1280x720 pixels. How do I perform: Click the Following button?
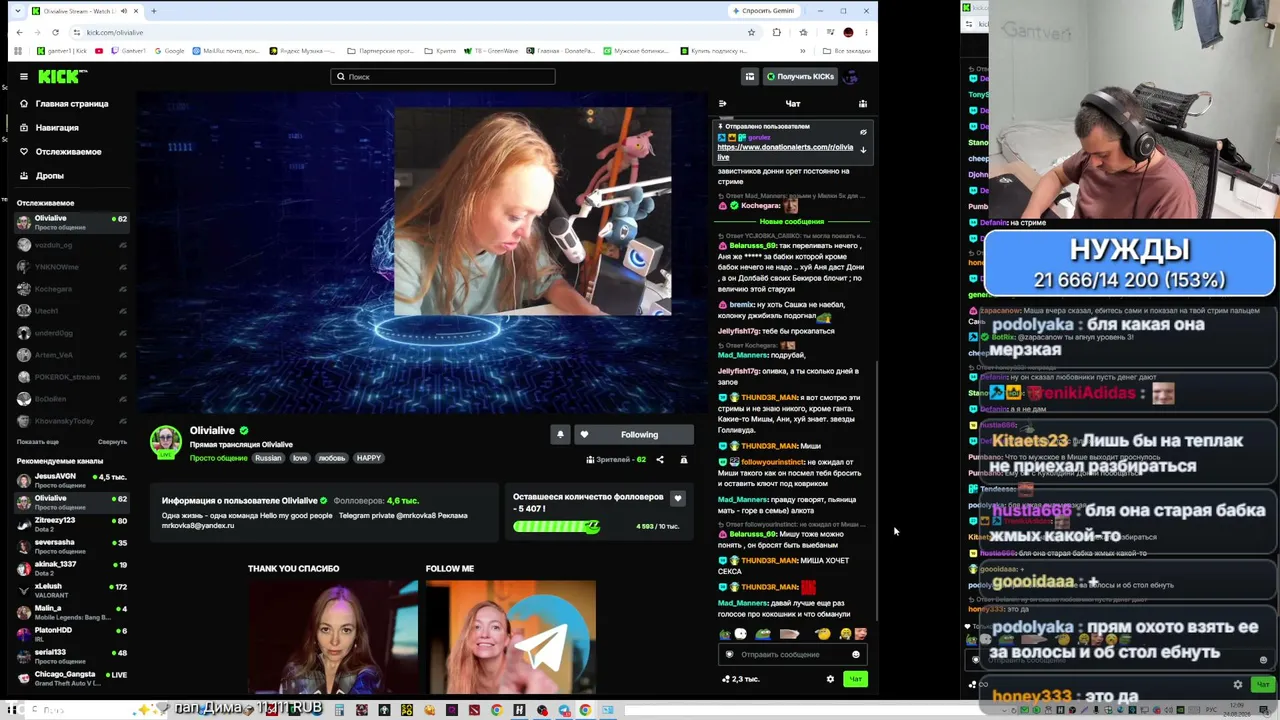634,435
